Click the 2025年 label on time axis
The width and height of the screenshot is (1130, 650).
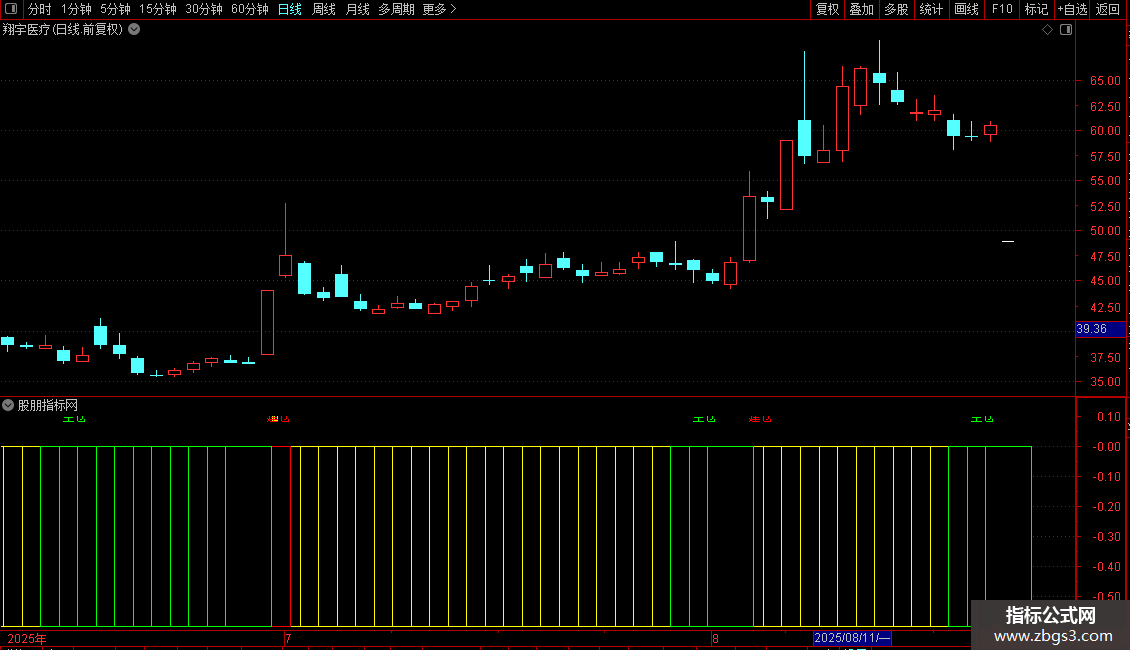pyautogui.click(x=27, y=638)
